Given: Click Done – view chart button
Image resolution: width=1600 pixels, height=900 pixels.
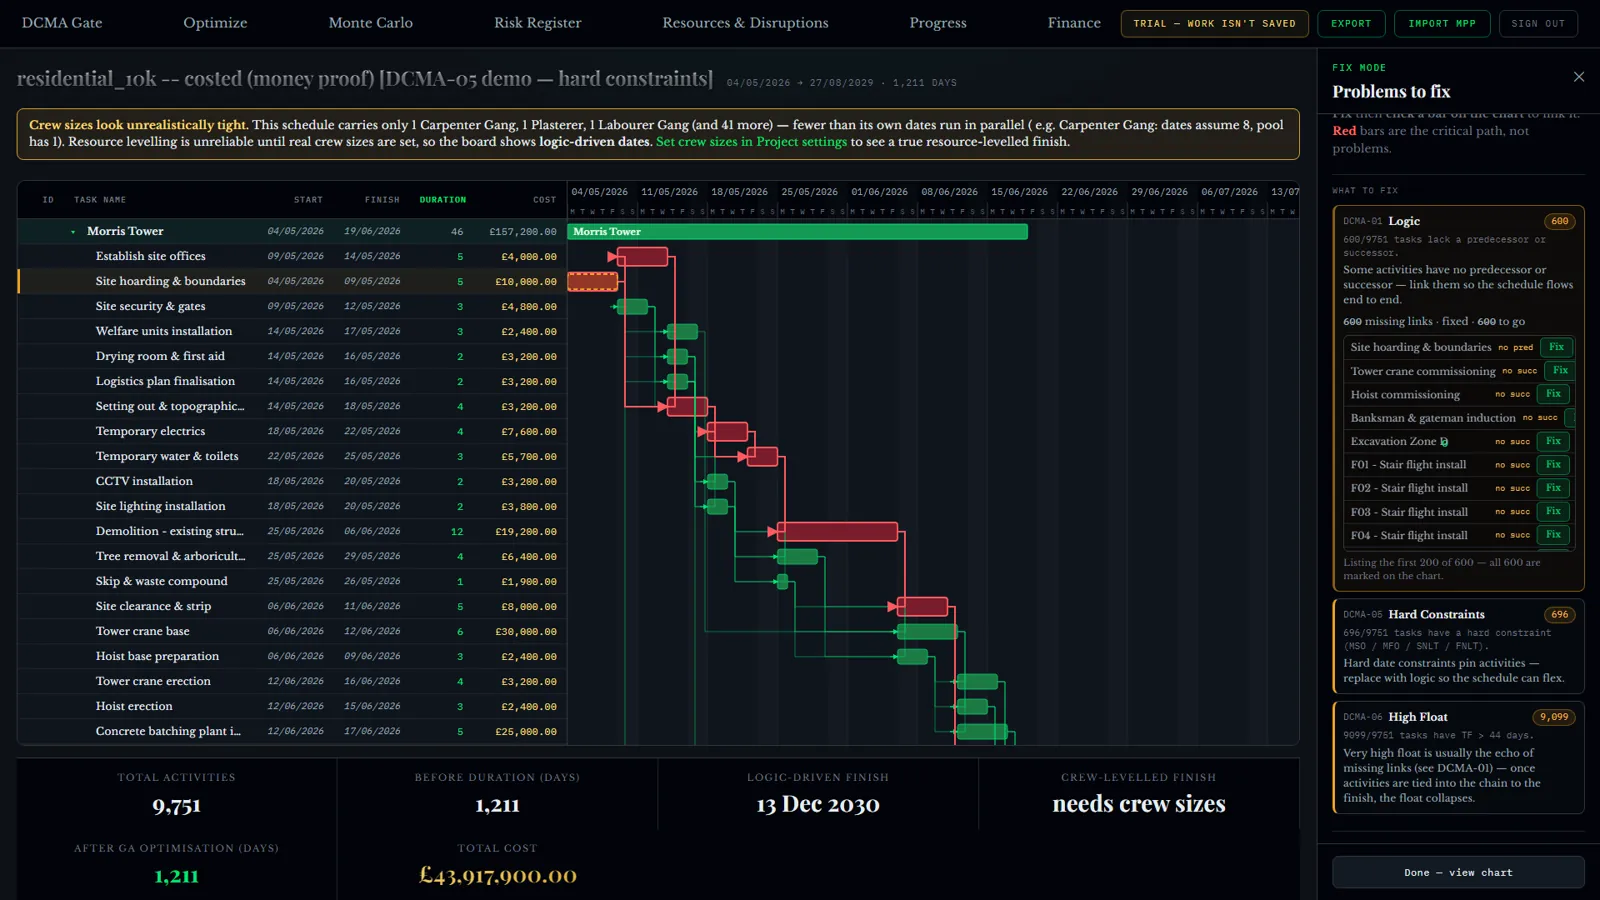Looking at the screenshot, I should [x=1458, y=872].
